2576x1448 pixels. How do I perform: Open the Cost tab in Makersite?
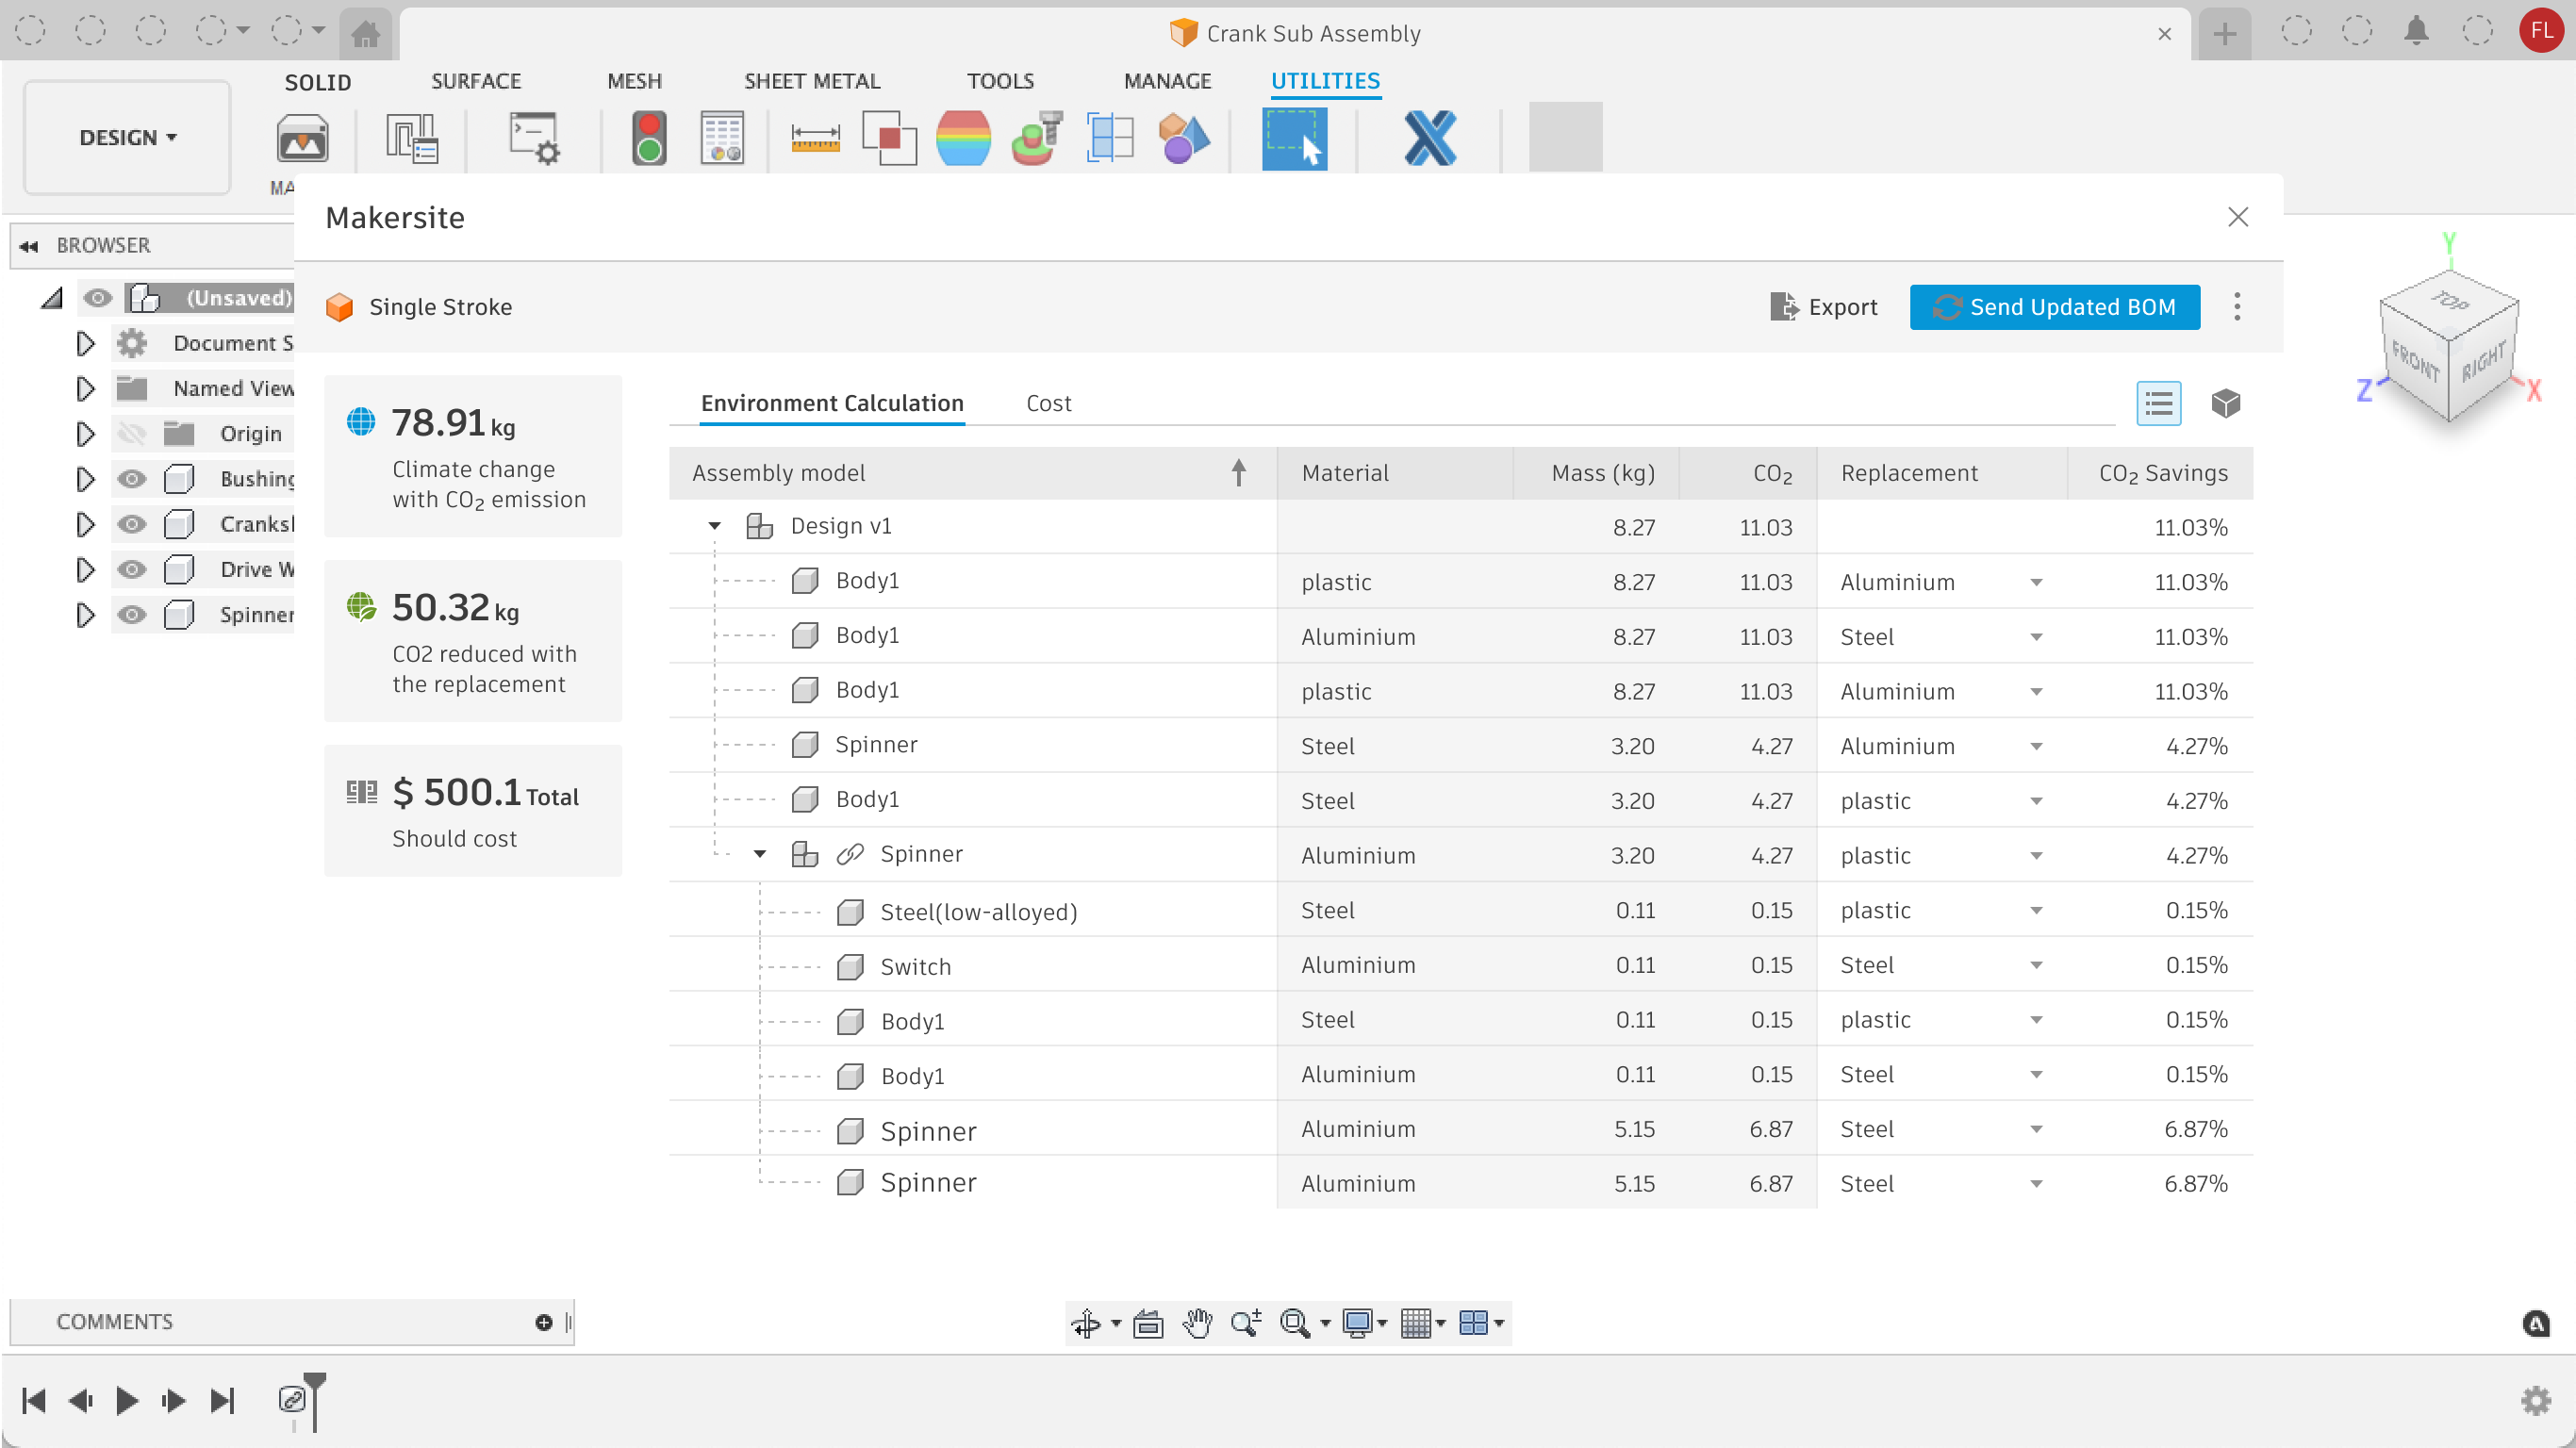(1048, 403)
